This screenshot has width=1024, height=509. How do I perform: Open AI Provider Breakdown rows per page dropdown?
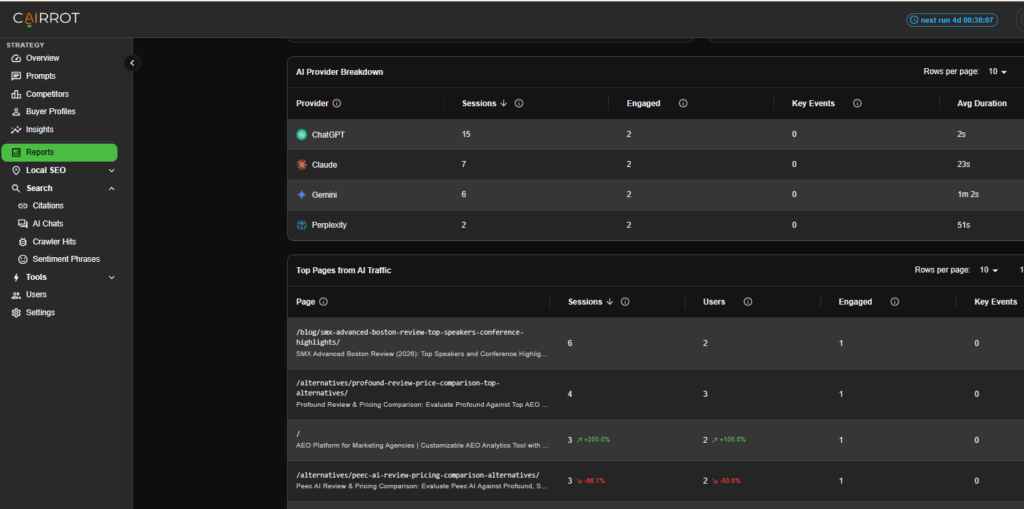[x=997, y=72]
